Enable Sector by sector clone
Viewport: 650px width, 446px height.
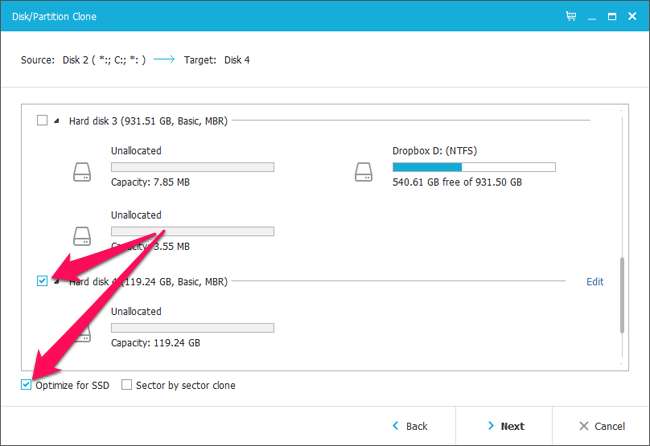[x=126, y=385]
